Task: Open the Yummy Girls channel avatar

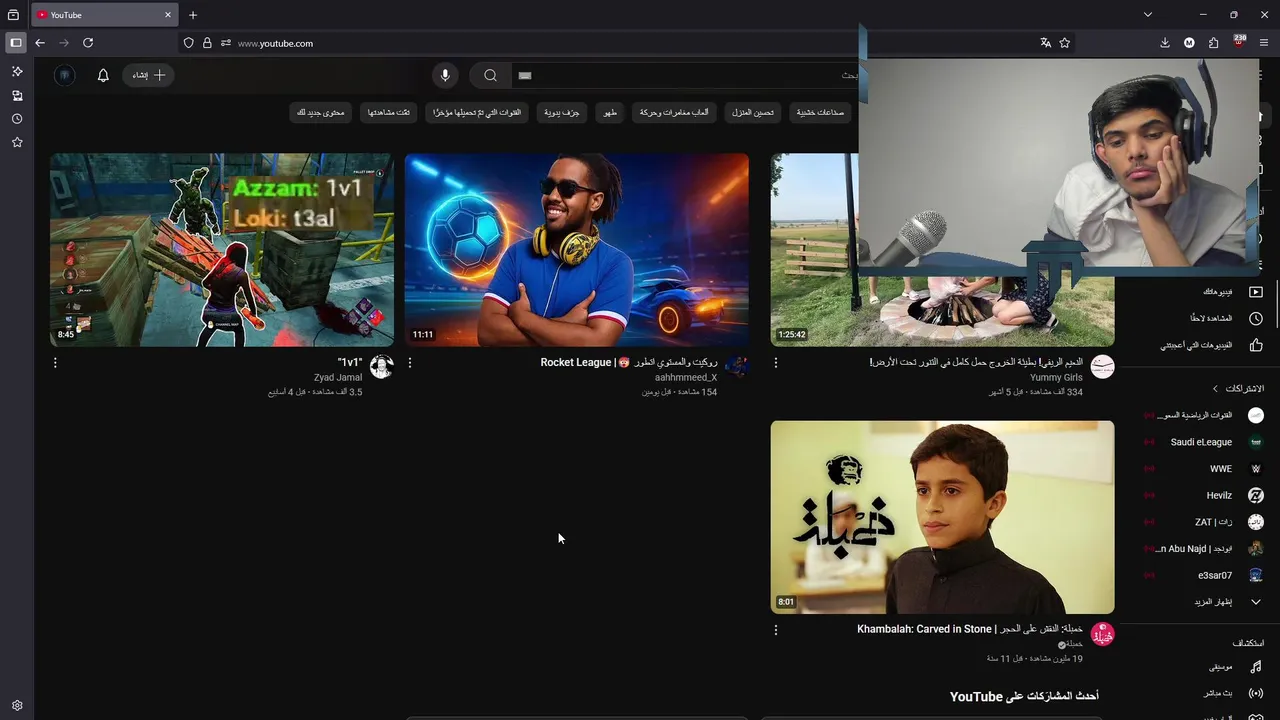Action: pos(1102,367)
